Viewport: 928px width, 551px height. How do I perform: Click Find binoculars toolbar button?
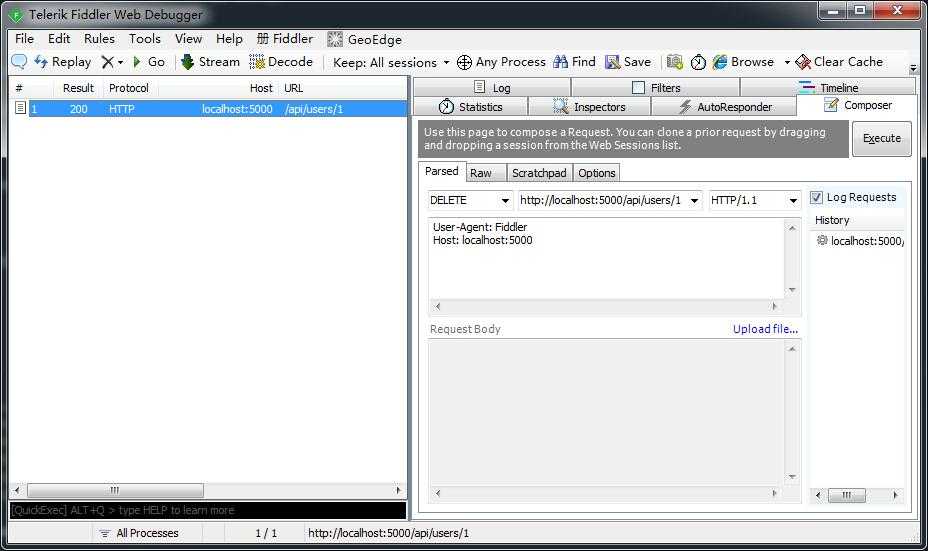pos(574,62)
